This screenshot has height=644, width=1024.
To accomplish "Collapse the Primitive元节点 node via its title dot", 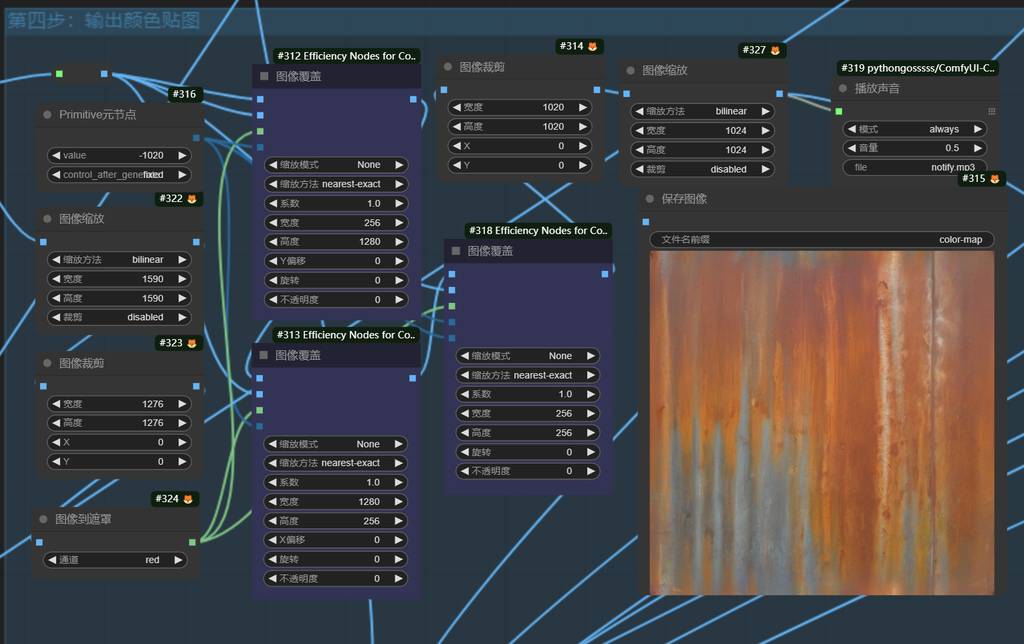I will [47, 115].
